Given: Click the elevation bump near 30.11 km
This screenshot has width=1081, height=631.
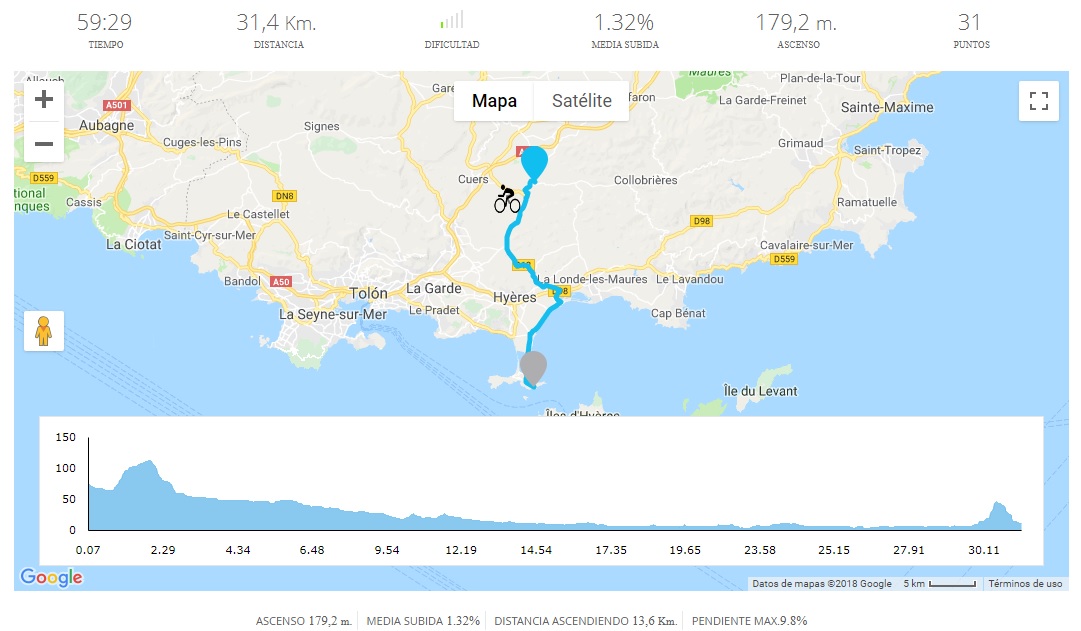Looking at the screenshot, I should tap(997, 508).
